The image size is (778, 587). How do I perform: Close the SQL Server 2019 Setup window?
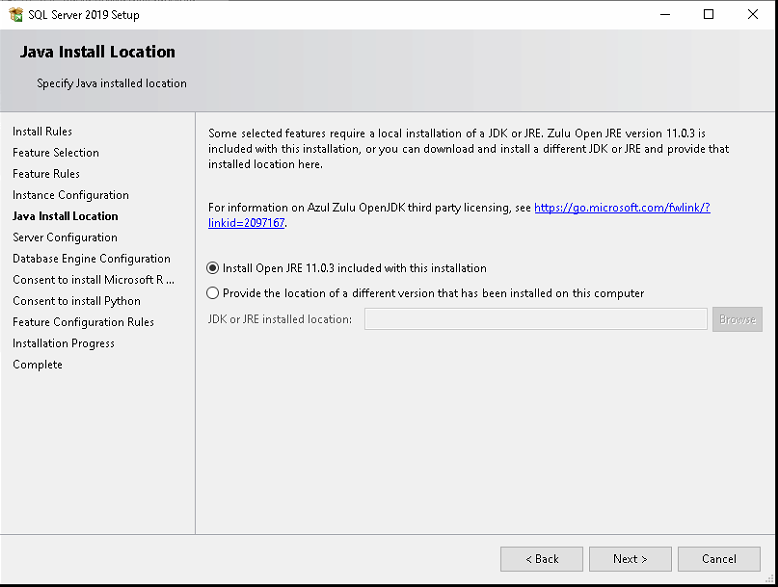click(x=753, y=14)
